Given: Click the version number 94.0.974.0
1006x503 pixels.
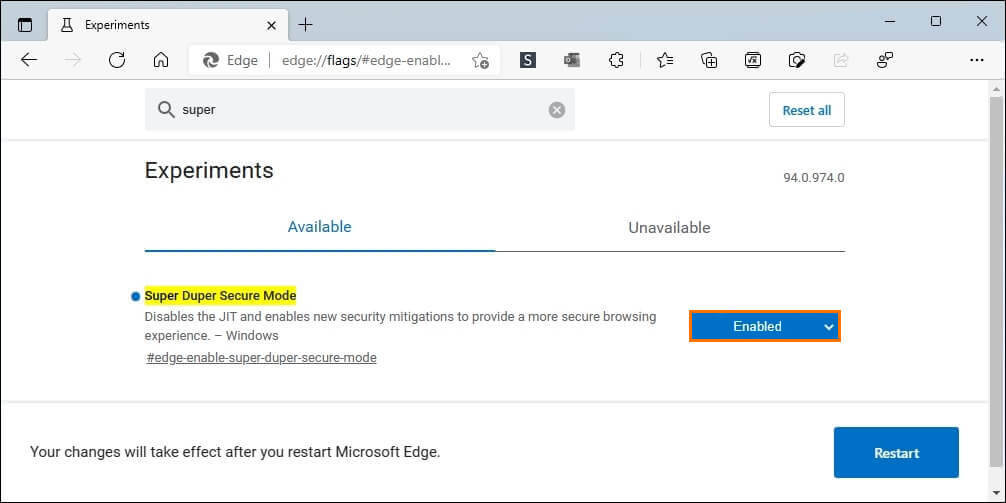Looking at the screenshot, I should (814, 178).
